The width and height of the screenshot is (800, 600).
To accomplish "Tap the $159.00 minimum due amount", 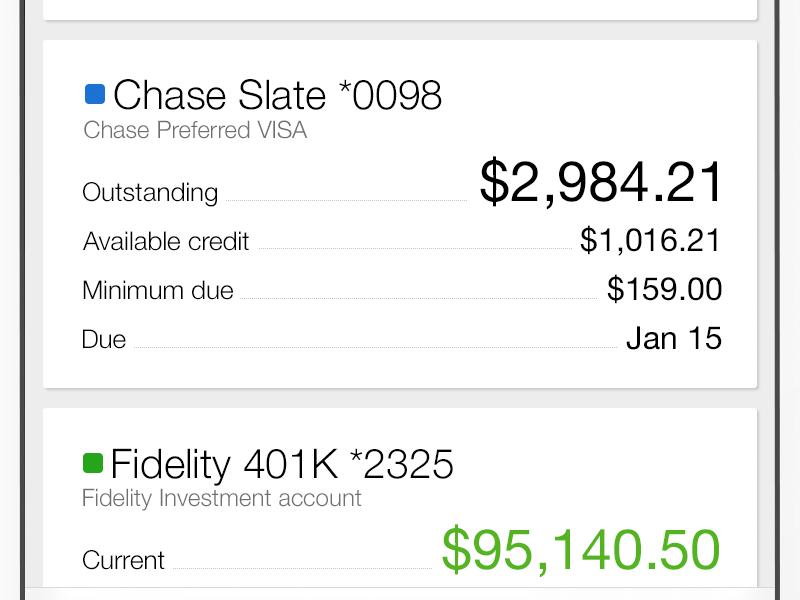I will tap(664, 289).
